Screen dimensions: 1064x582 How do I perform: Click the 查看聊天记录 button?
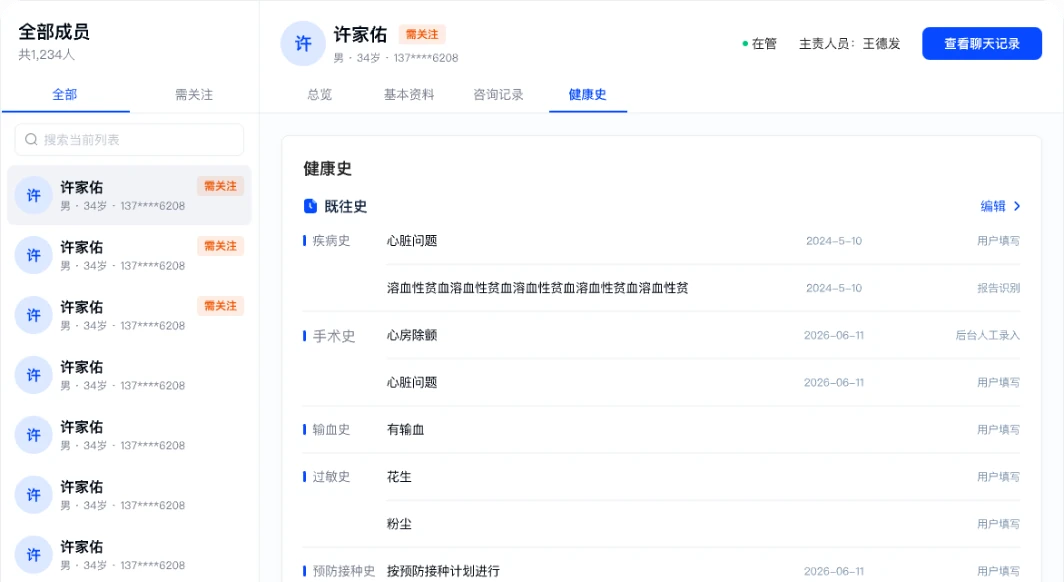click(x=982, y=43)
